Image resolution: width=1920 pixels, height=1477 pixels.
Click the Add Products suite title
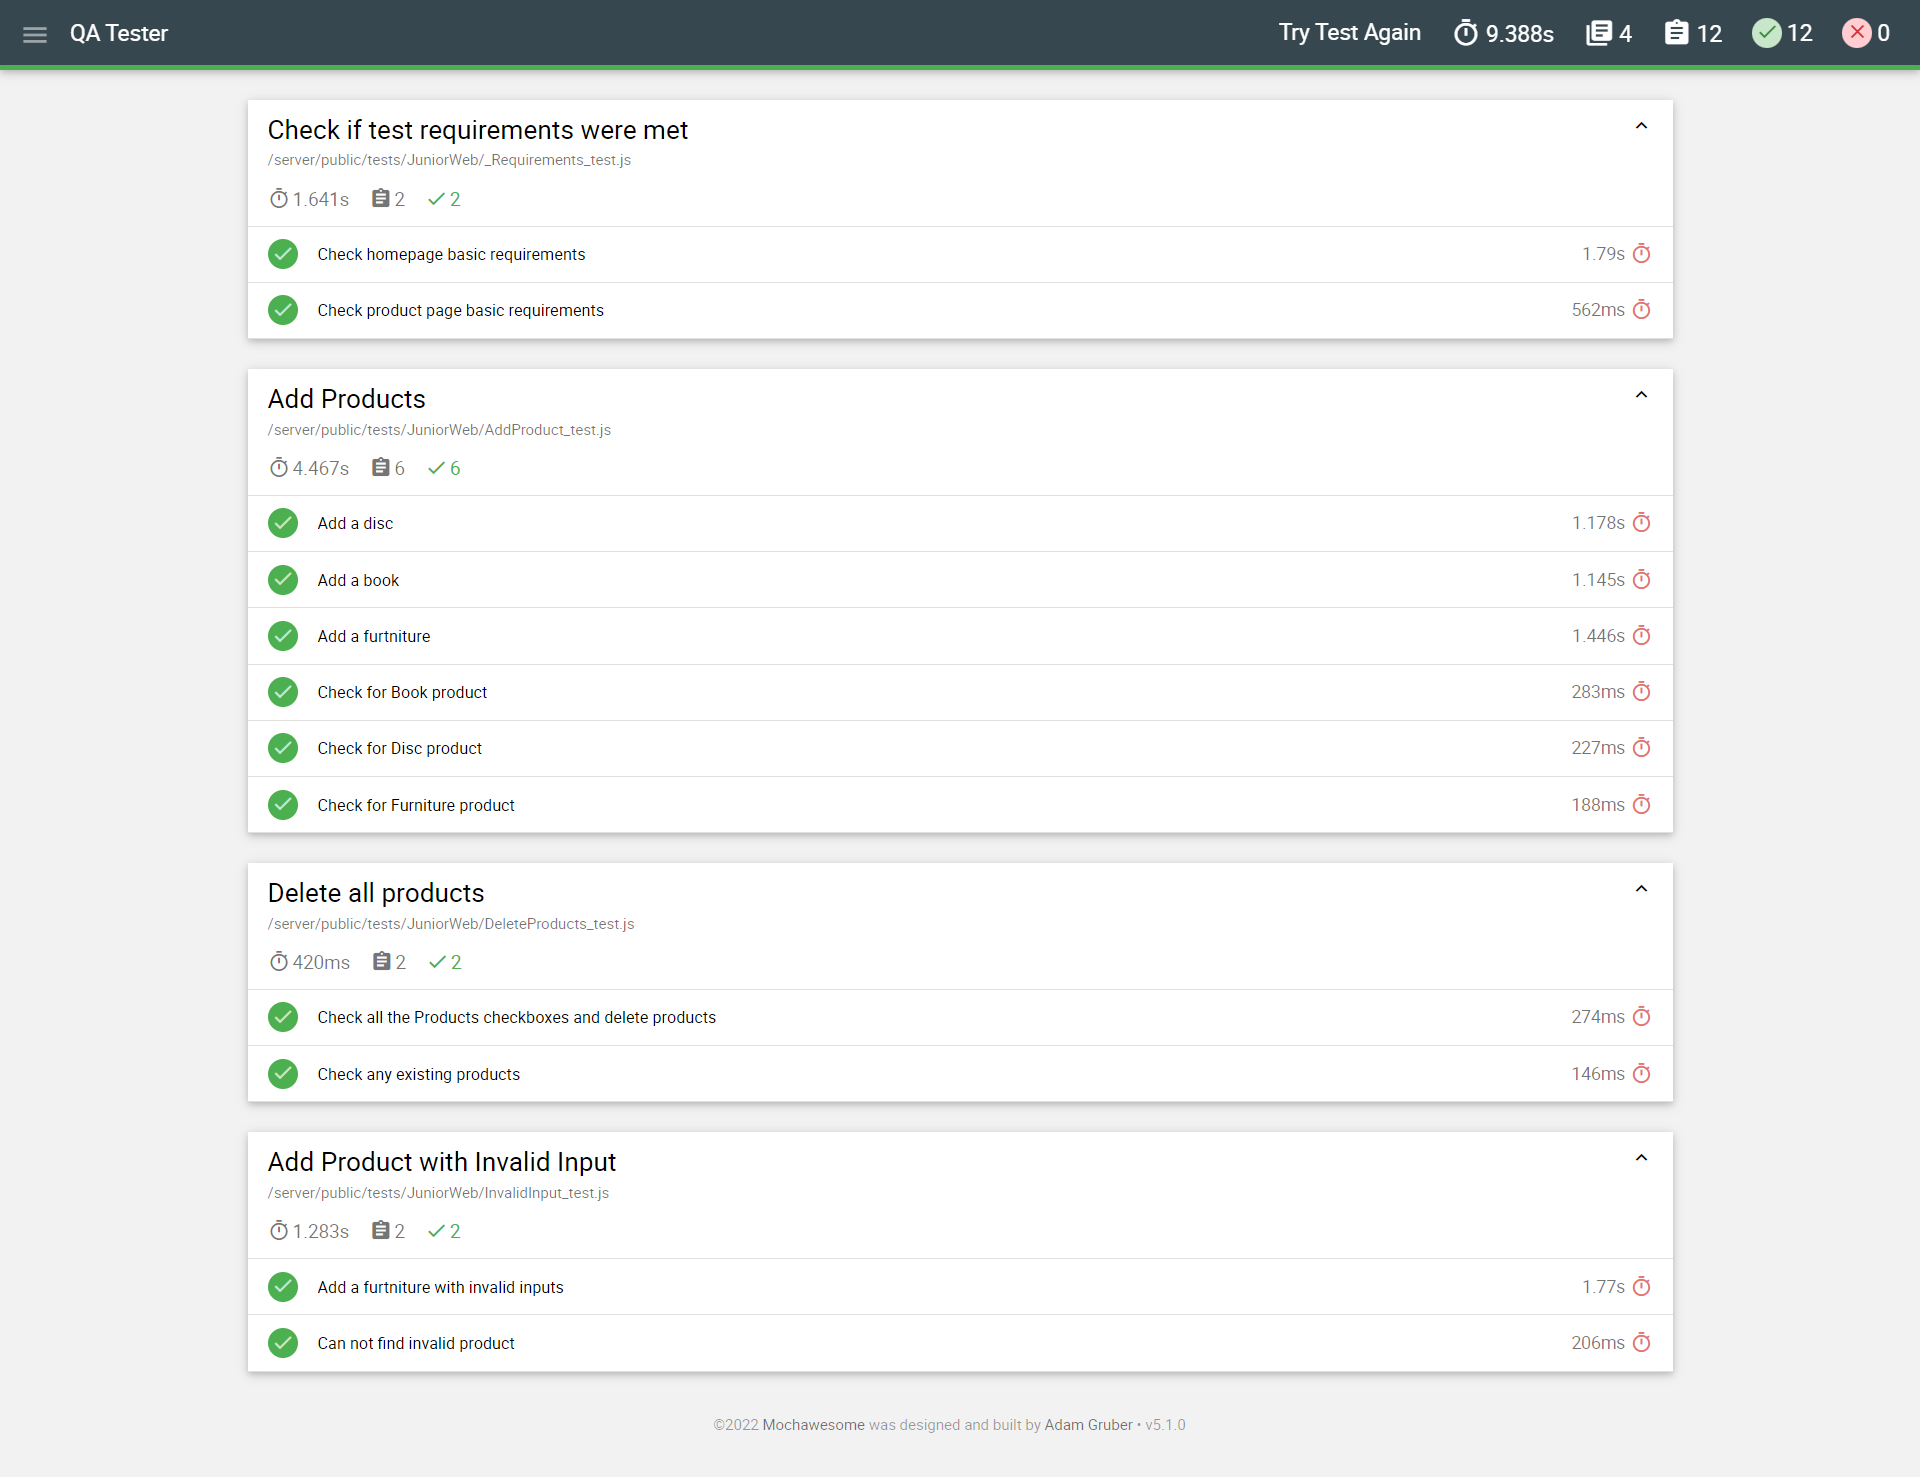click(x=346, y=399)
